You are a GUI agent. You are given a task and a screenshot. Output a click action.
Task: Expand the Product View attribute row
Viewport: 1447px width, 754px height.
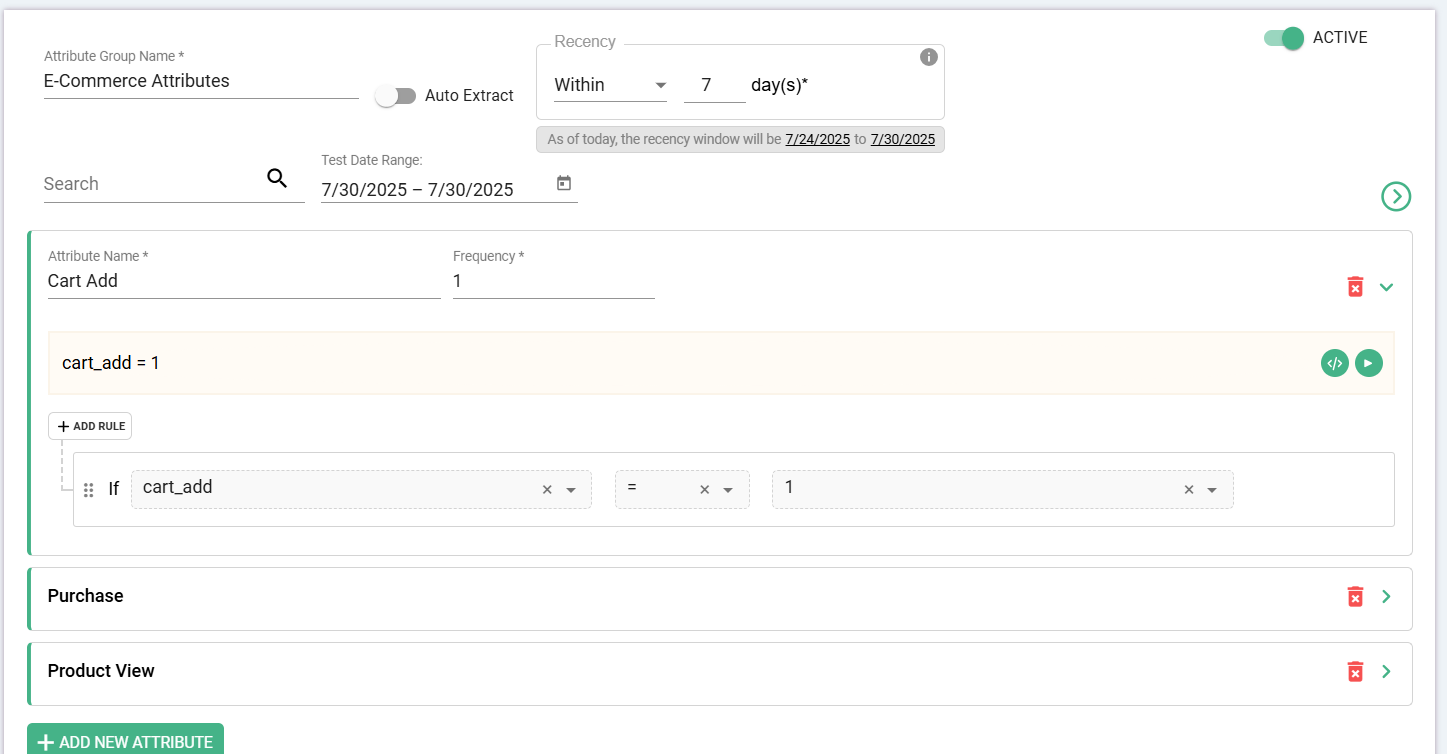(1386, 671)
